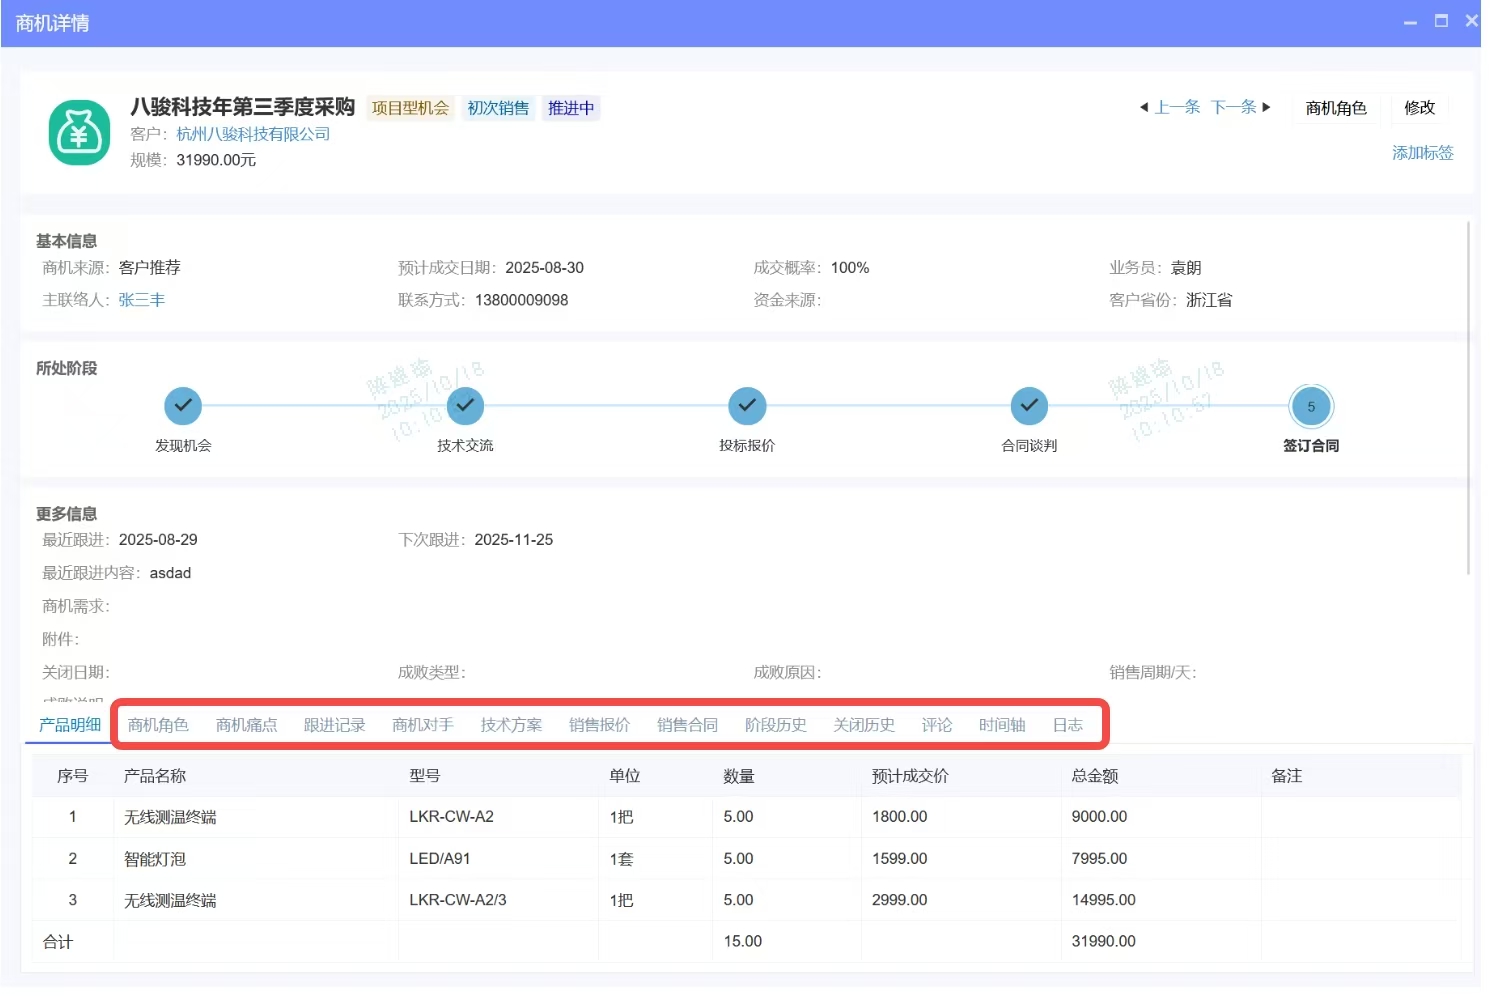Open the 评论 tab

pyautogui.click(x=936, y=725)
